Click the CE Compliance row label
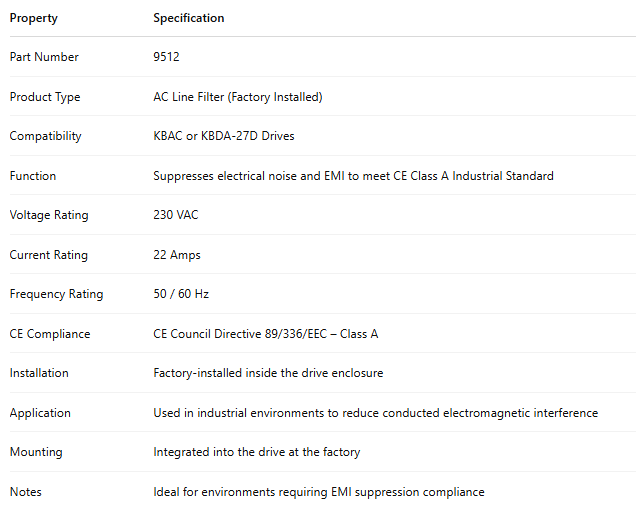Screen dimensions: 636x514 coord(50,334)
